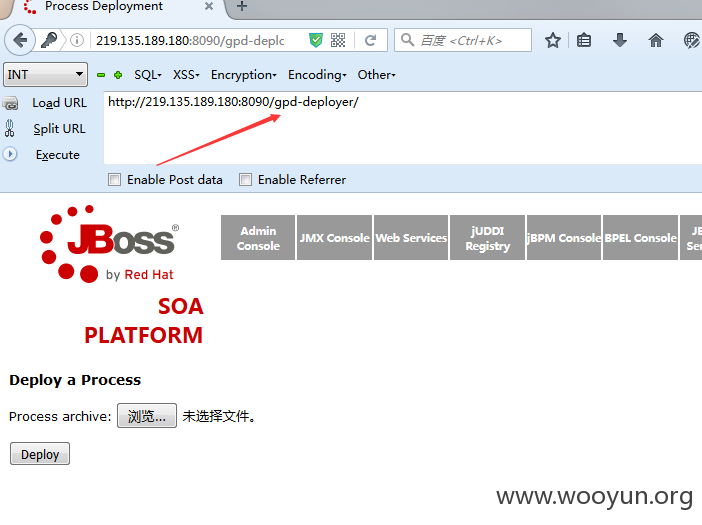Open the jBPM Console tab
702x525 pixels.
564,238
